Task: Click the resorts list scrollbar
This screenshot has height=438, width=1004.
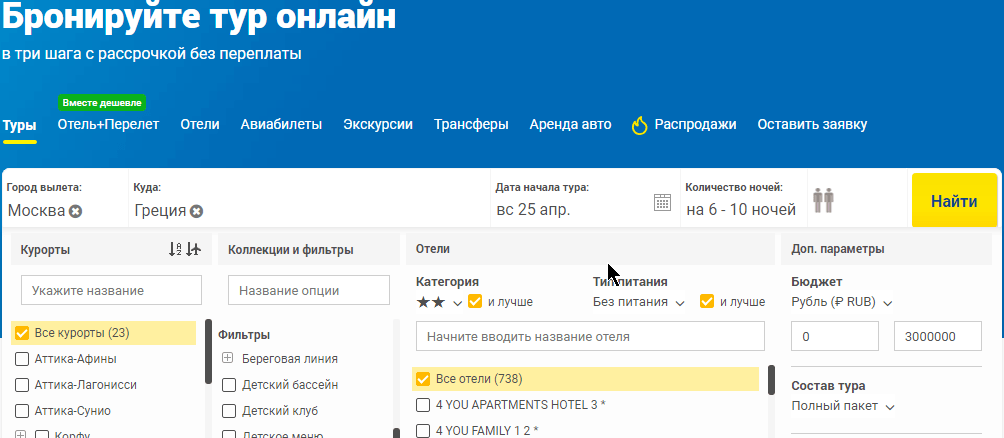Action: coord(208,352)
